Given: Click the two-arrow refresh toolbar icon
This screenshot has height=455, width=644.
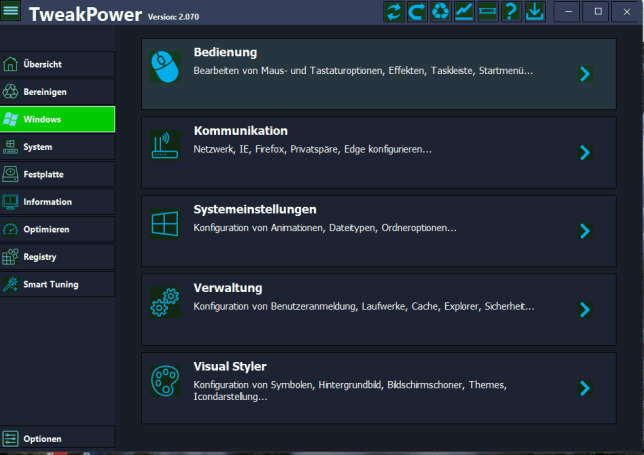Looking at the screenshot, I should 393,12.
